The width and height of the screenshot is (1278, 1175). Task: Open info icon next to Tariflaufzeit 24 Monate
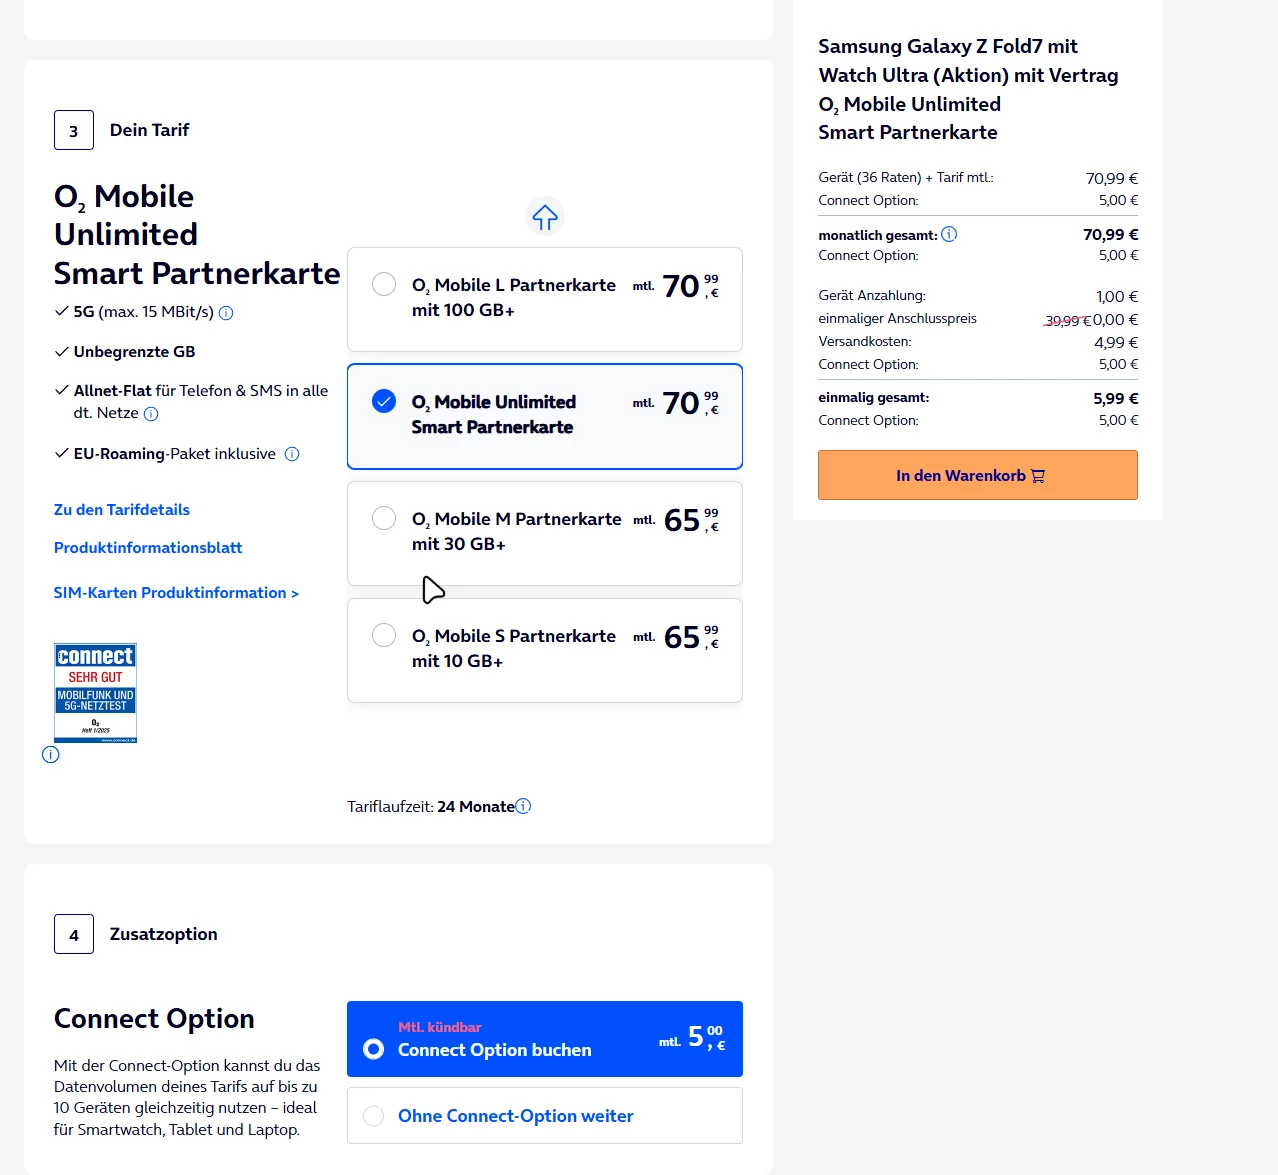click(x=523, y=806)
